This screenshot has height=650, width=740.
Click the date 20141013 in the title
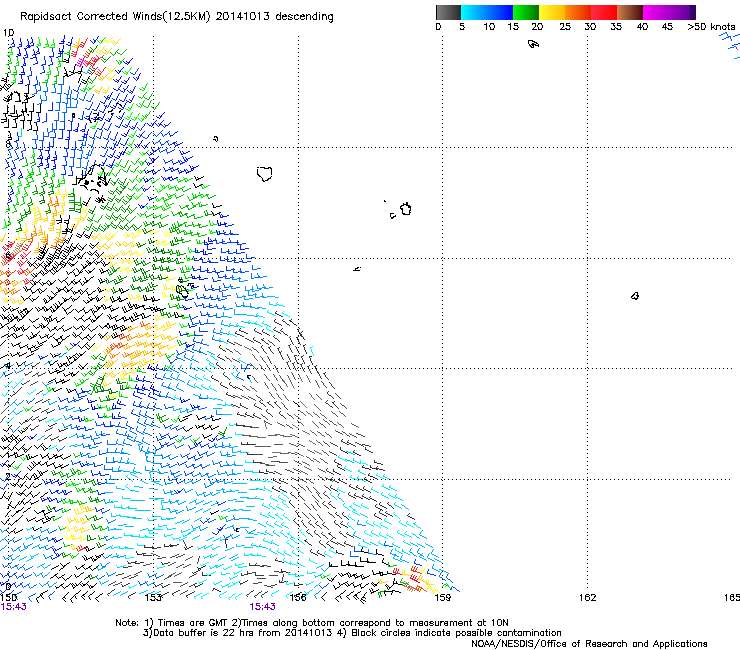click(242, 17)
